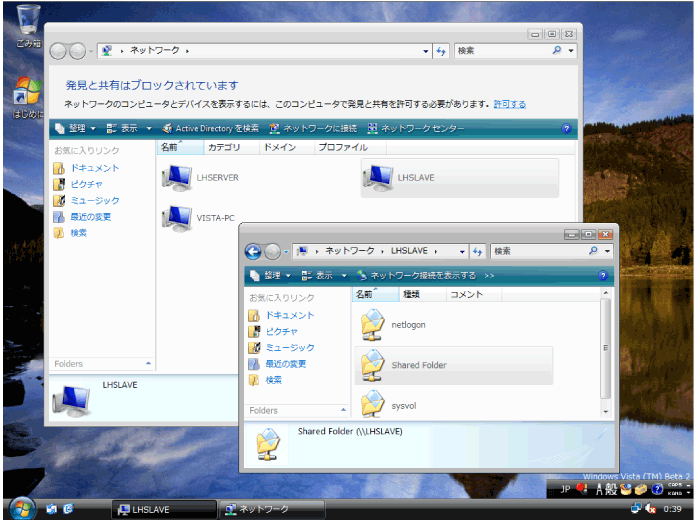Open ドキュメント link in Network window sidebar

click(95, 168)
